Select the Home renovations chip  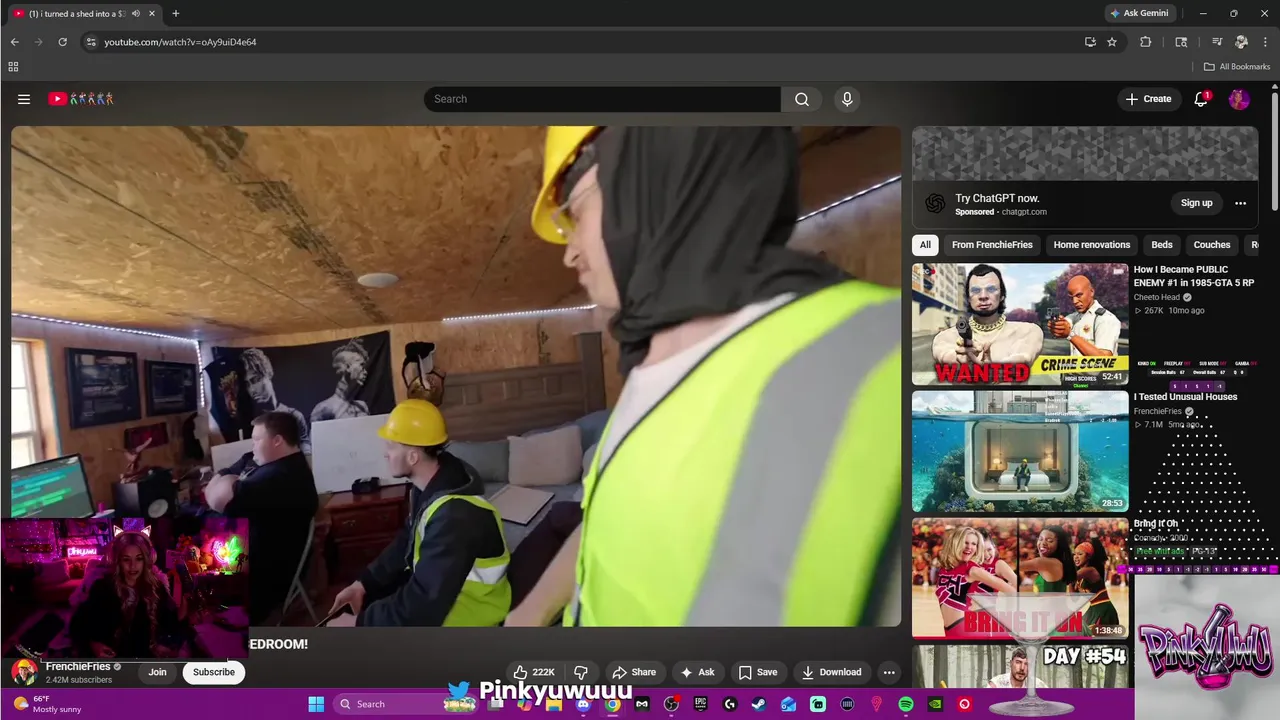click(1092, 245)
